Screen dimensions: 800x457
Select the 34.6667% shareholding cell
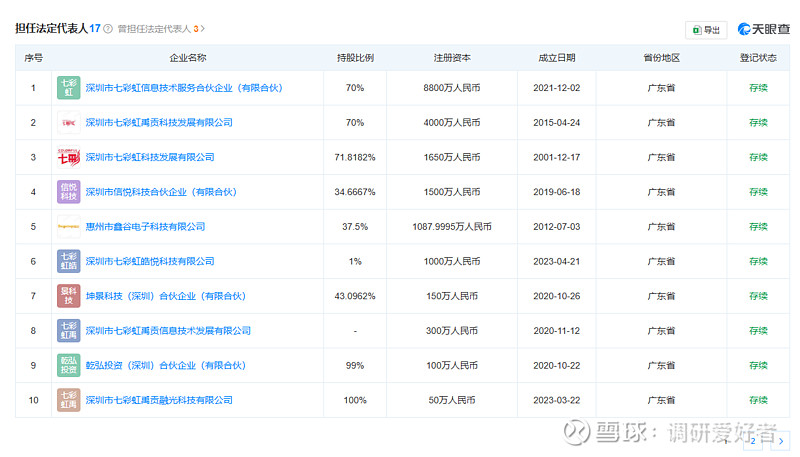coord(355,192)
